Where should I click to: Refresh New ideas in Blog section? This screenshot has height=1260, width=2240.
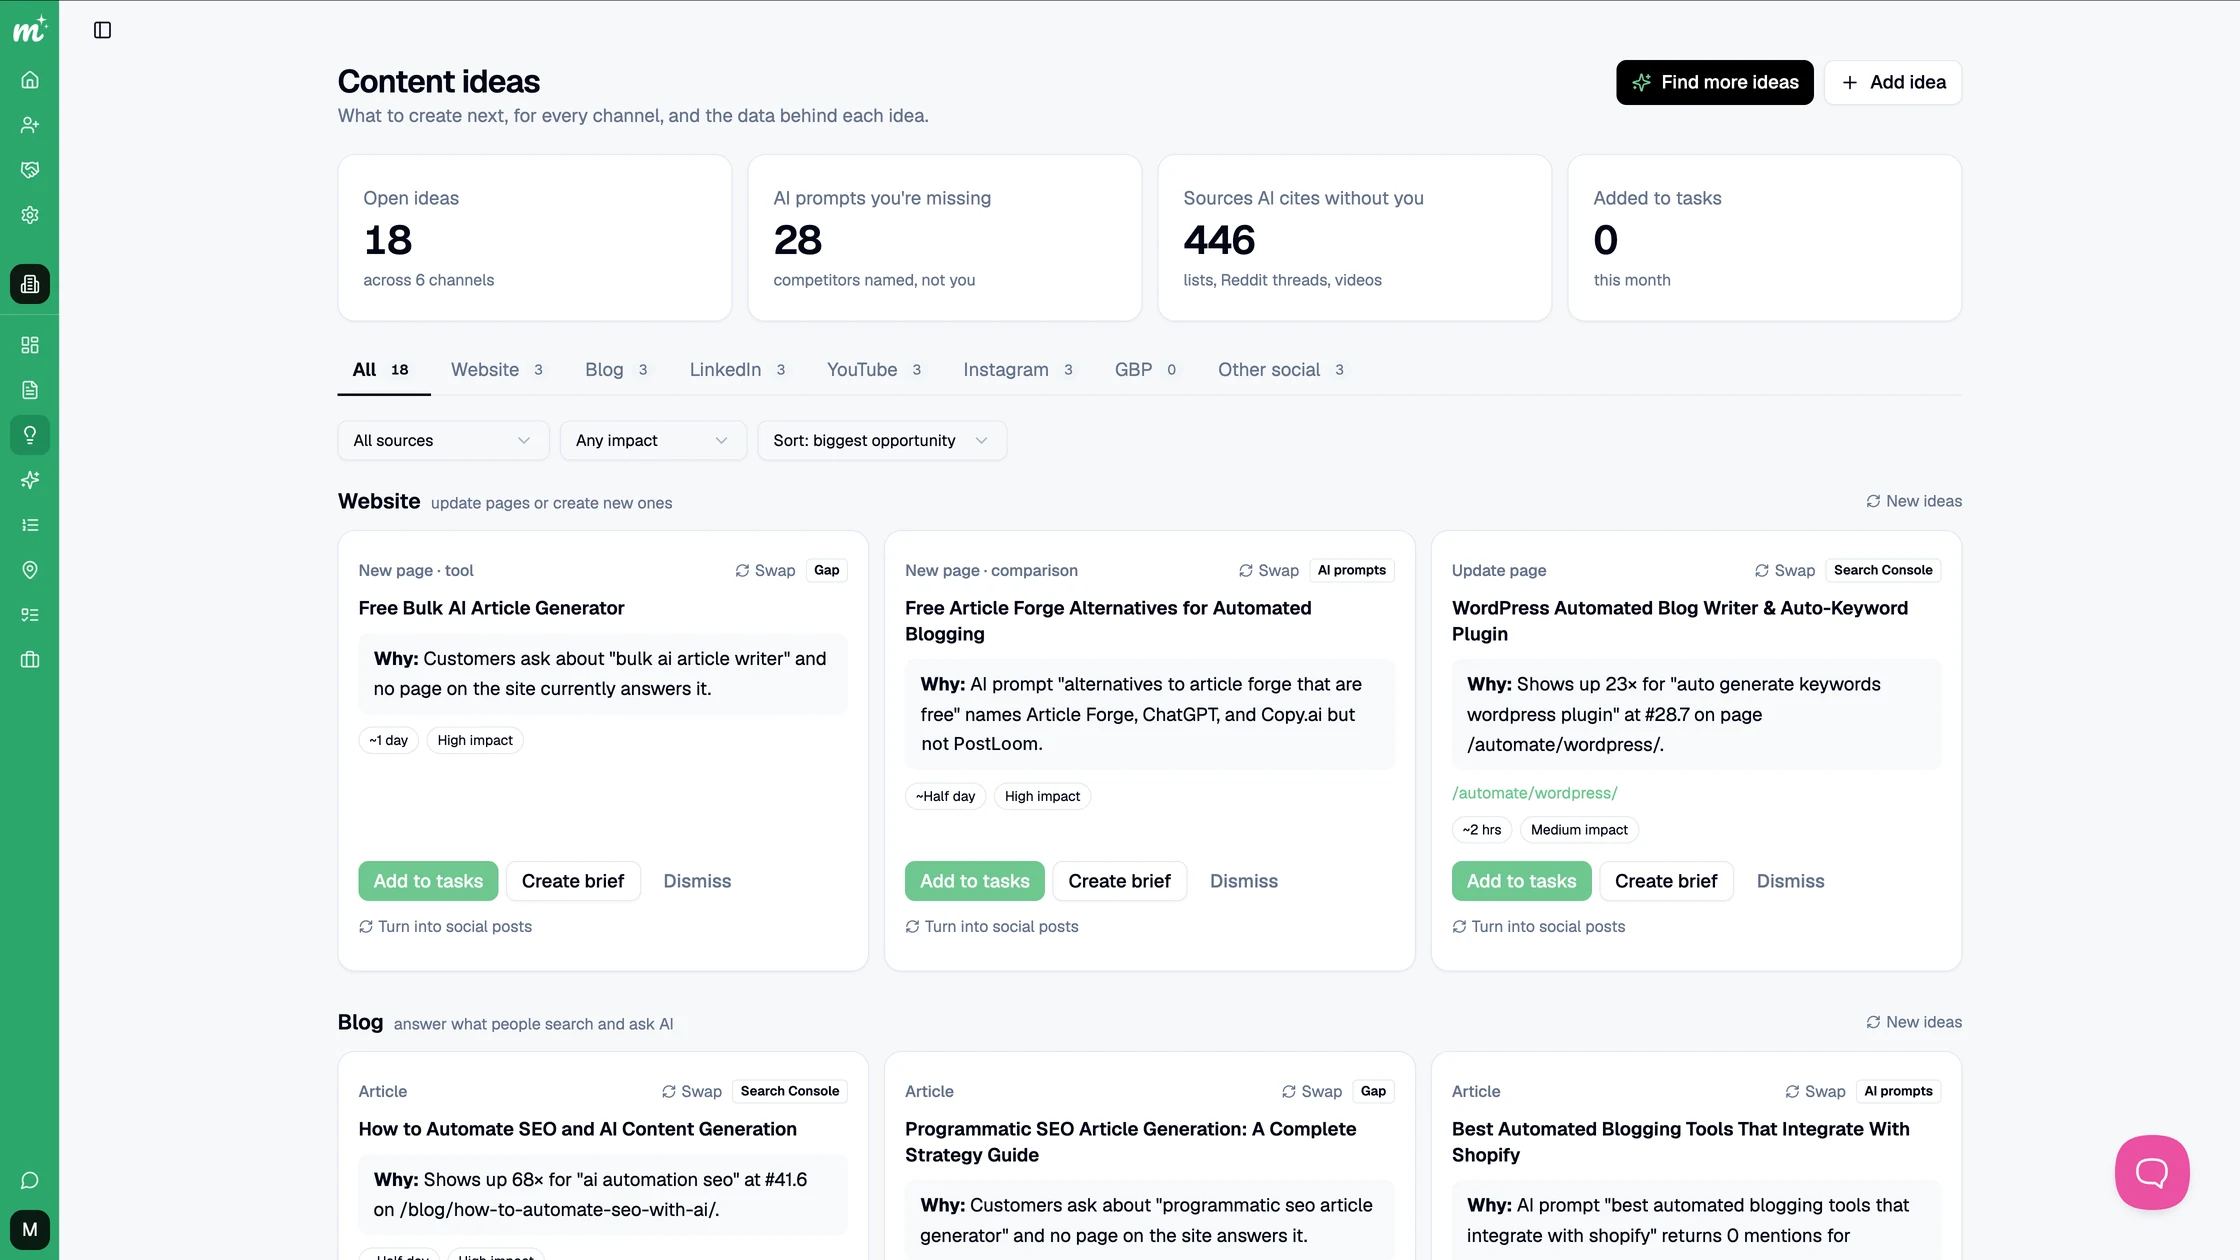click(x=1914, y=1022)
